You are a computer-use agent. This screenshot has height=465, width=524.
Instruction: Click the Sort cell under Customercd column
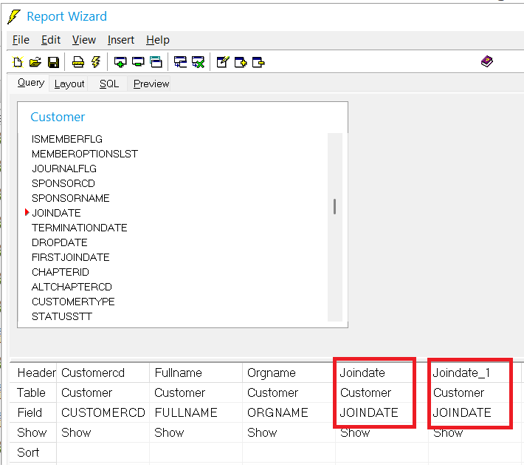tap(103, 452)
